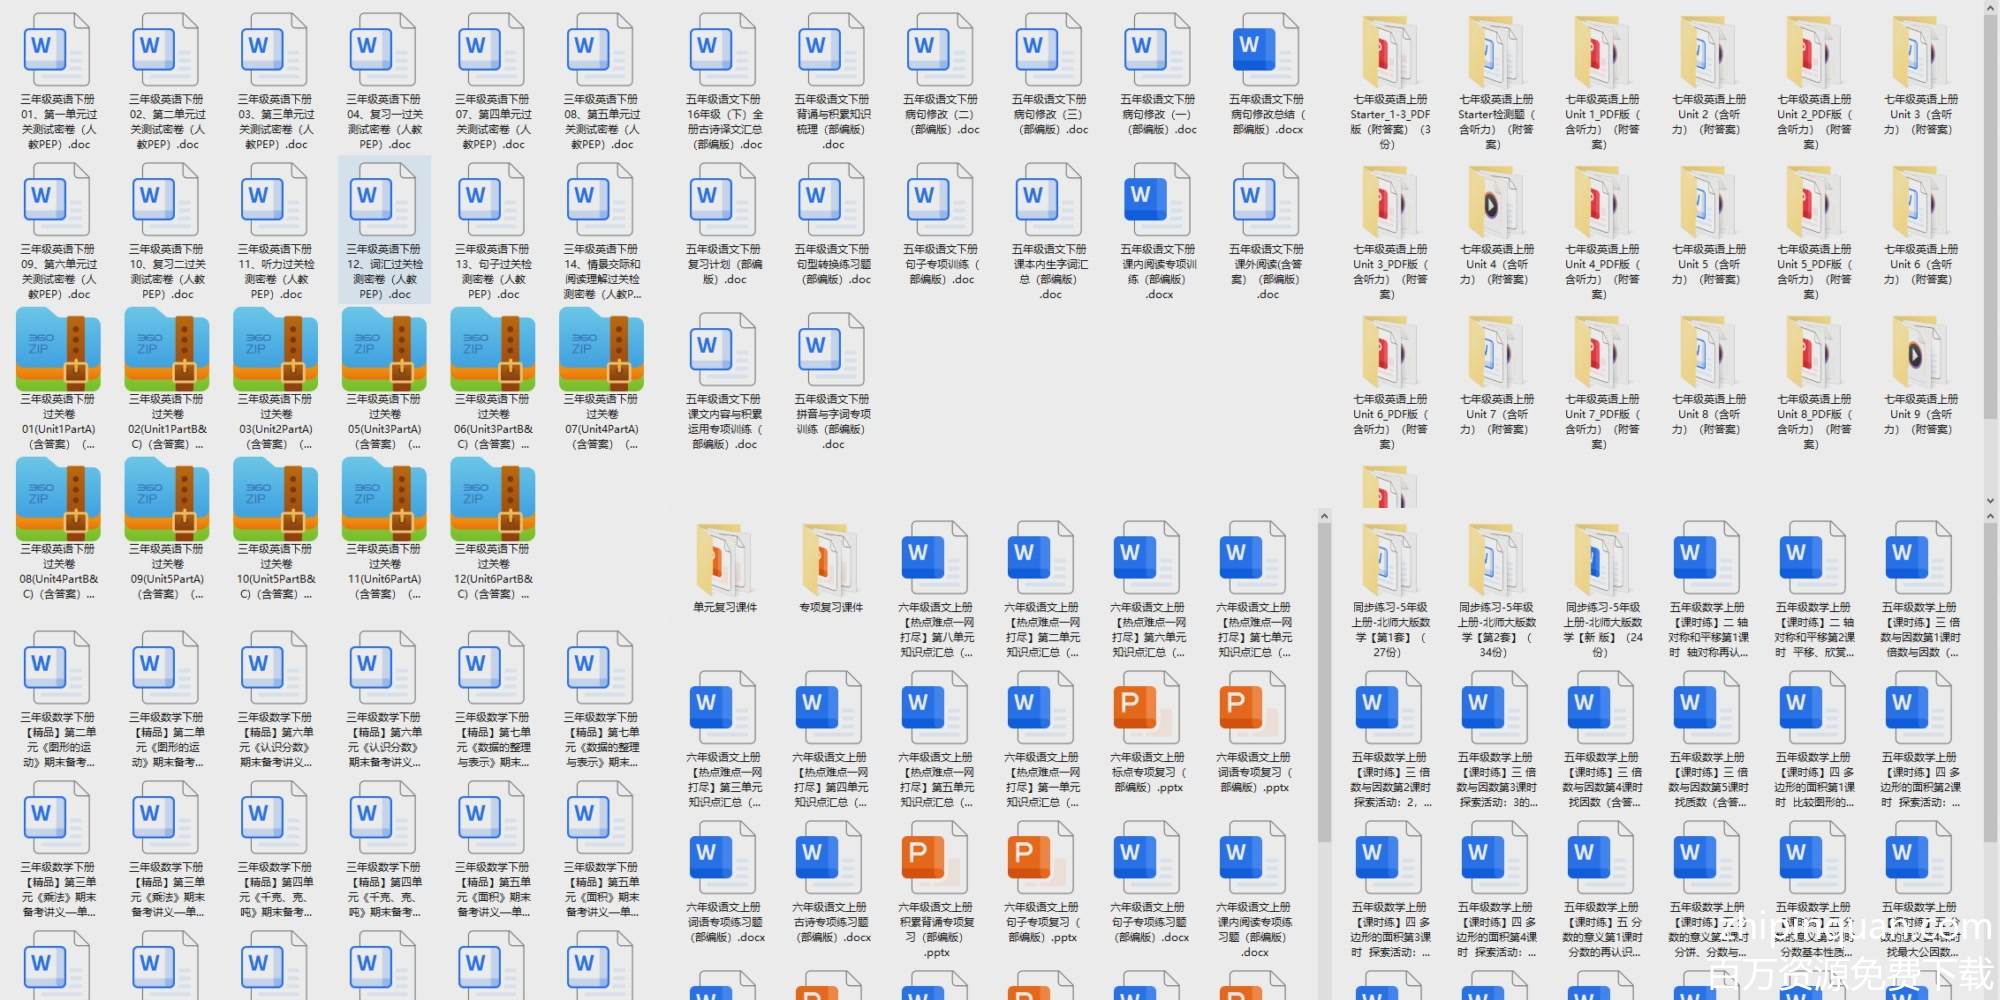2000x1000 pixels.
Task: Open the 过关卷 01(Unit1PartA) ZIP archive
Action: pyautogui.click(x=58, y=350)
